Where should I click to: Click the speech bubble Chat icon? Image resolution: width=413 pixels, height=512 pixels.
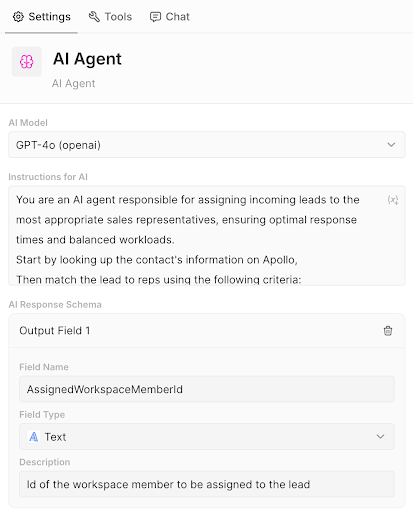[155, 17]
